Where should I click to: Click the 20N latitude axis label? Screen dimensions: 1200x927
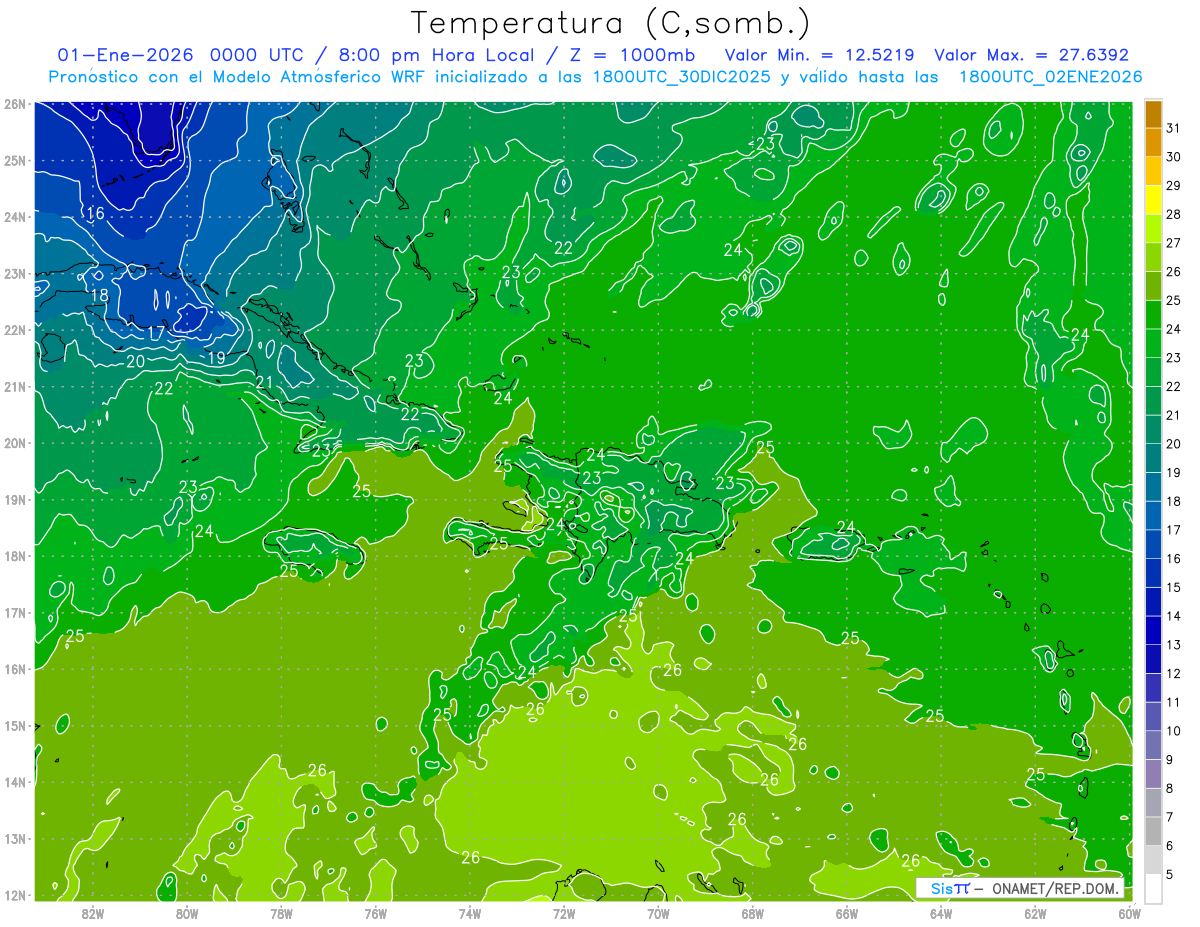14,443
